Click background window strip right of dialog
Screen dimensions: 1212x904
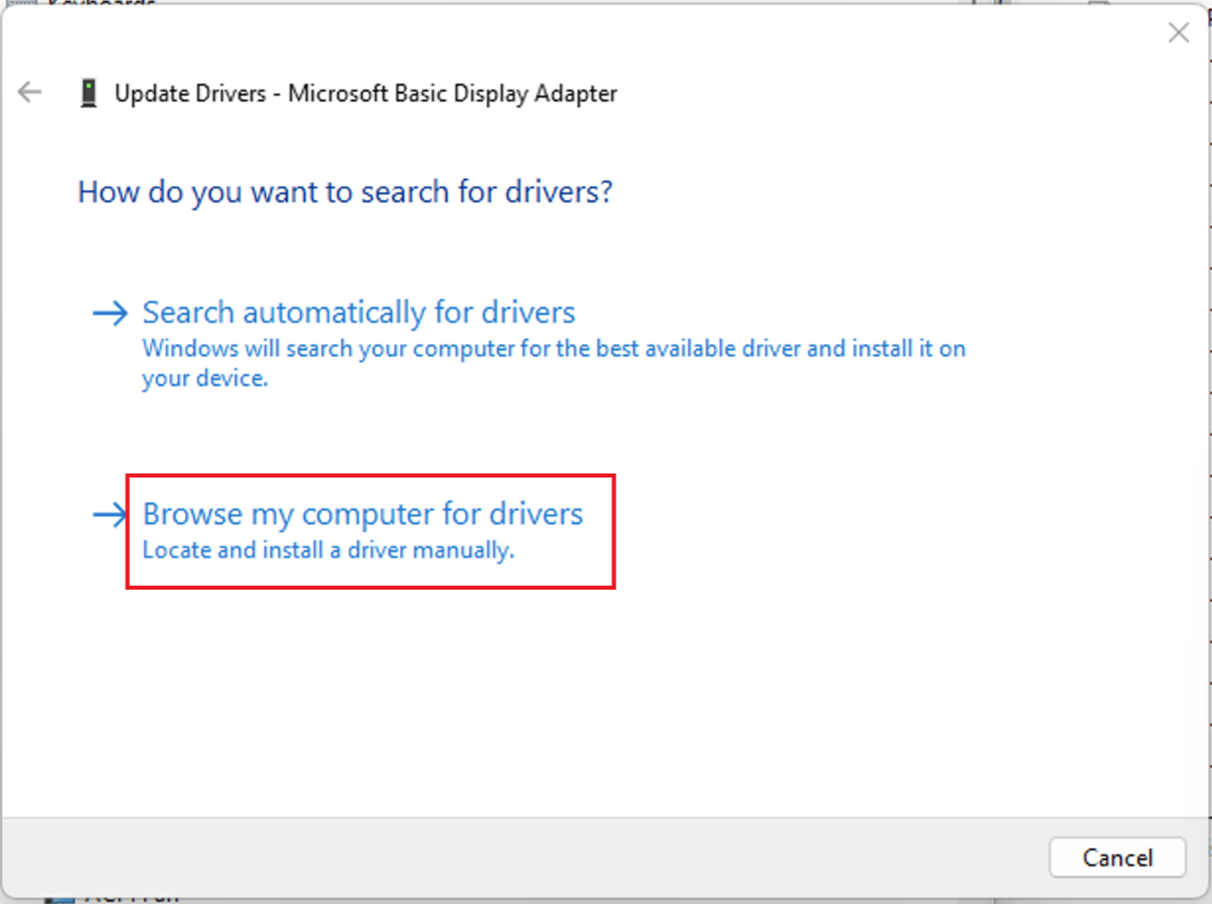coord(1207,450)
